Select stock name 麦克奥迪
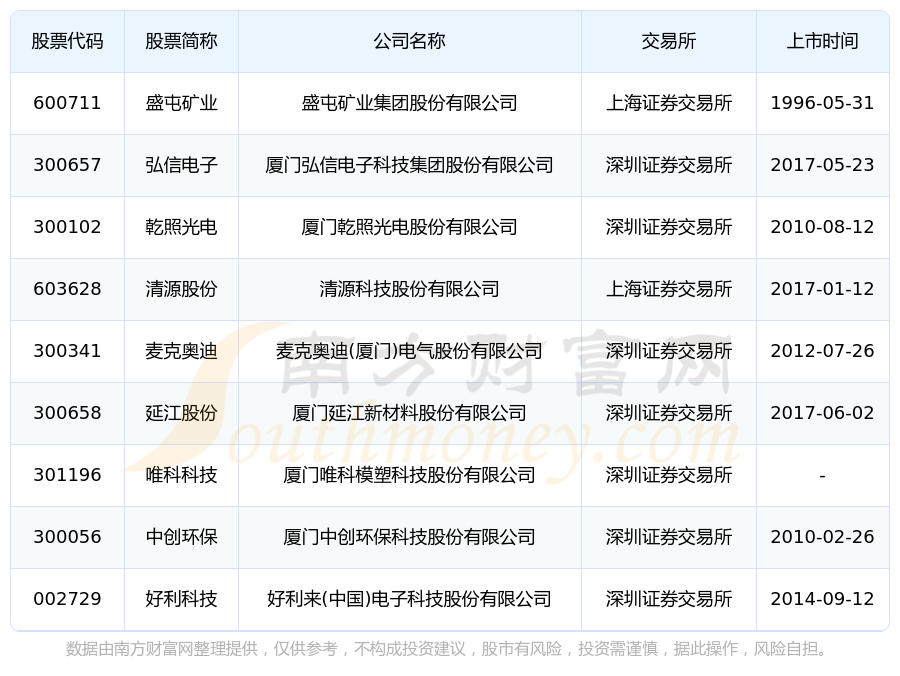 pos(181,351)
